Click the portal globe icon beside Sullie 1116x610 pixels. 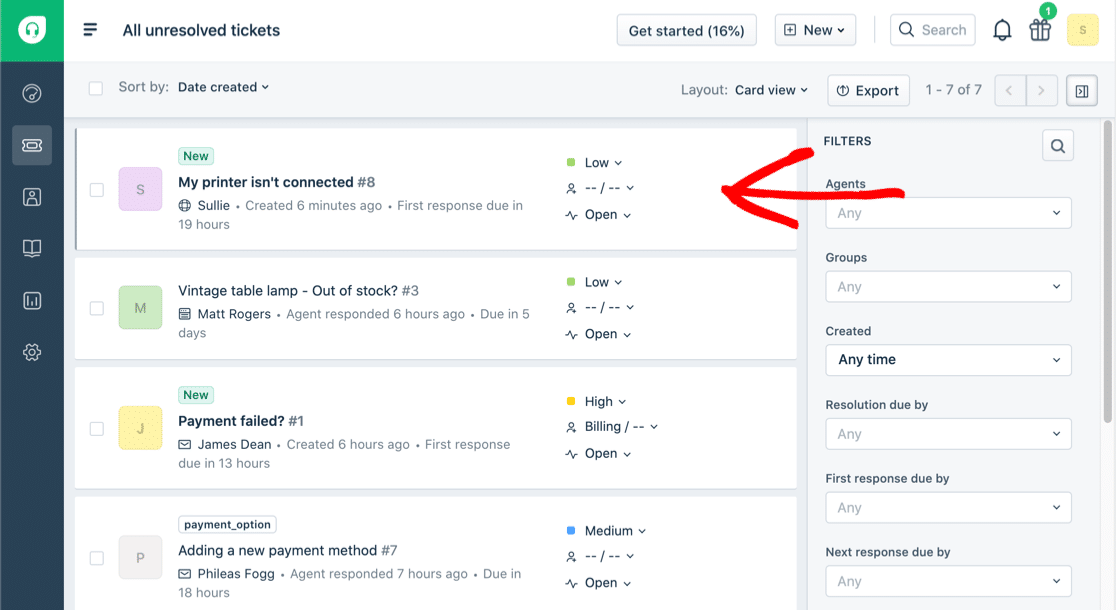pos(184,206)
